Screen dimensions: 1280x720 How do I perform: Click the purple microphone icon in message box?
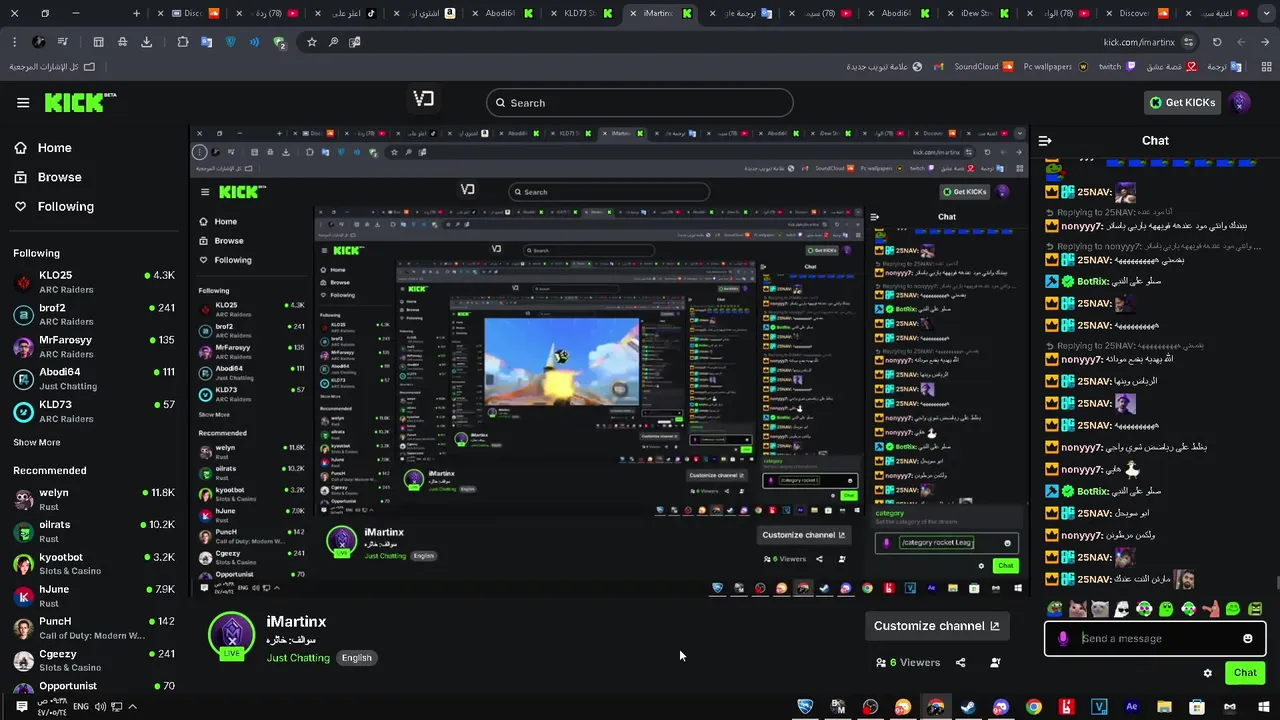click(x=1063, y=638)
